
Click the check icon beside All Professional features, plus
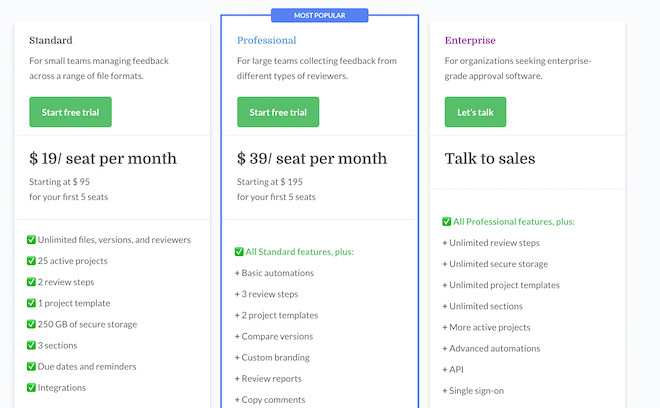click(447, 222)
